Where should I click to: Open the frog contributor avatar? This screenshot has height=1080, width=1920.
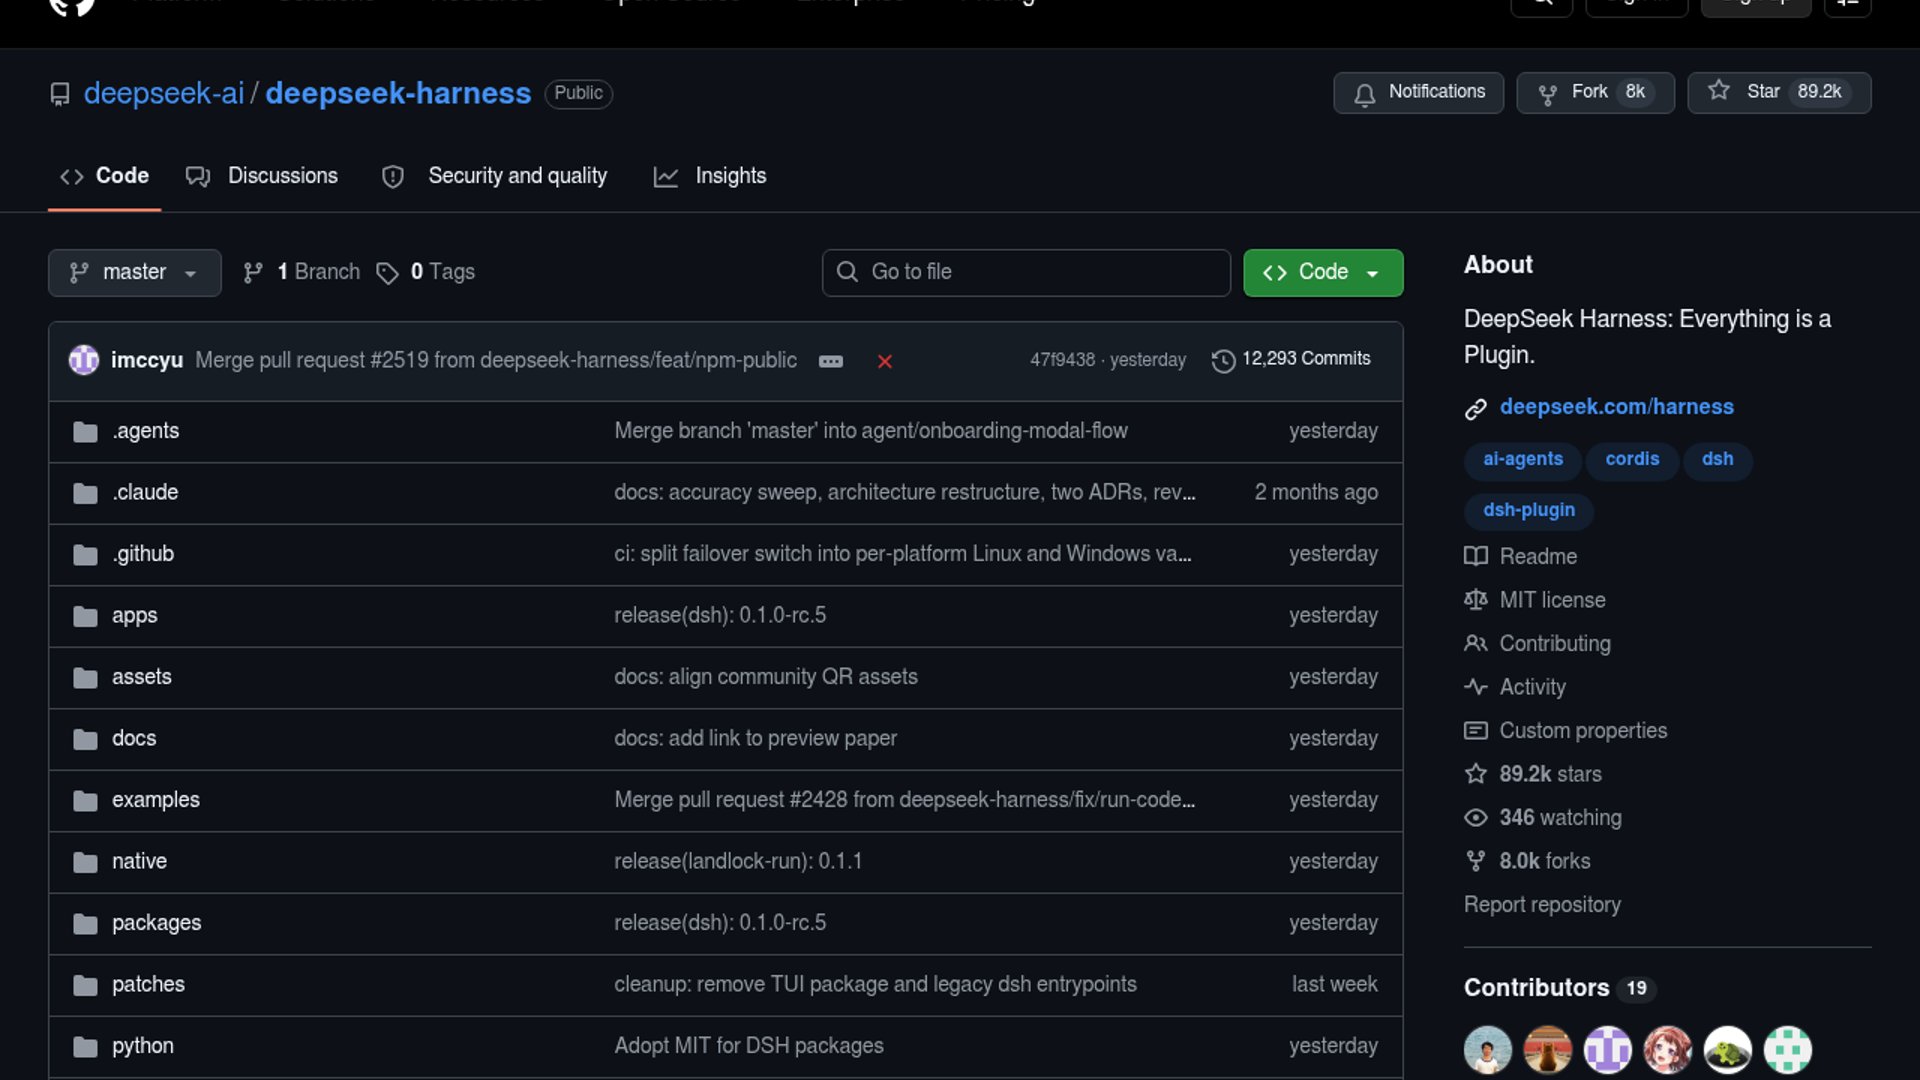[x=1728, y=1050]
